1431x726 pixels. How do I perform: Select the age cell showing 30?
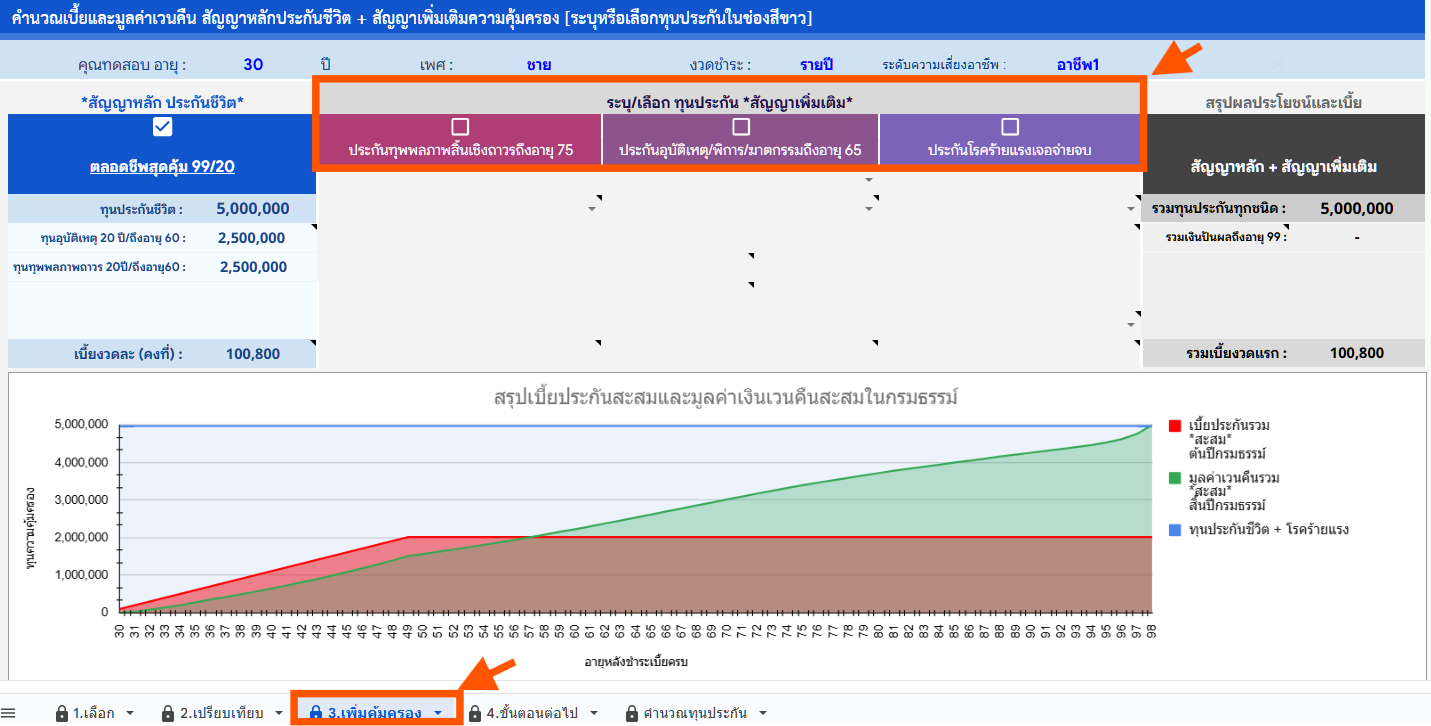click(x=253, y=65)
